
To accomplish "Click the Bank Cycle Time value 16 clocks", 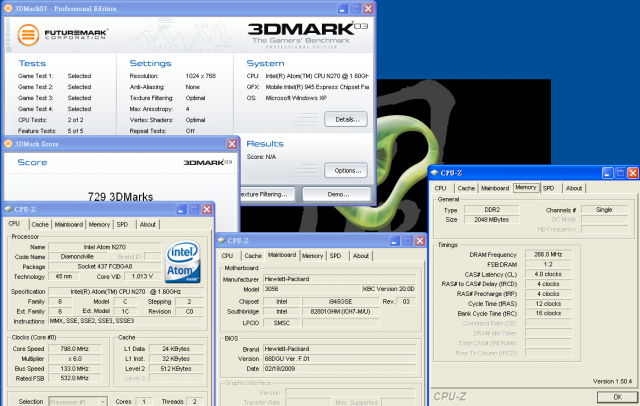I will 548,313.
